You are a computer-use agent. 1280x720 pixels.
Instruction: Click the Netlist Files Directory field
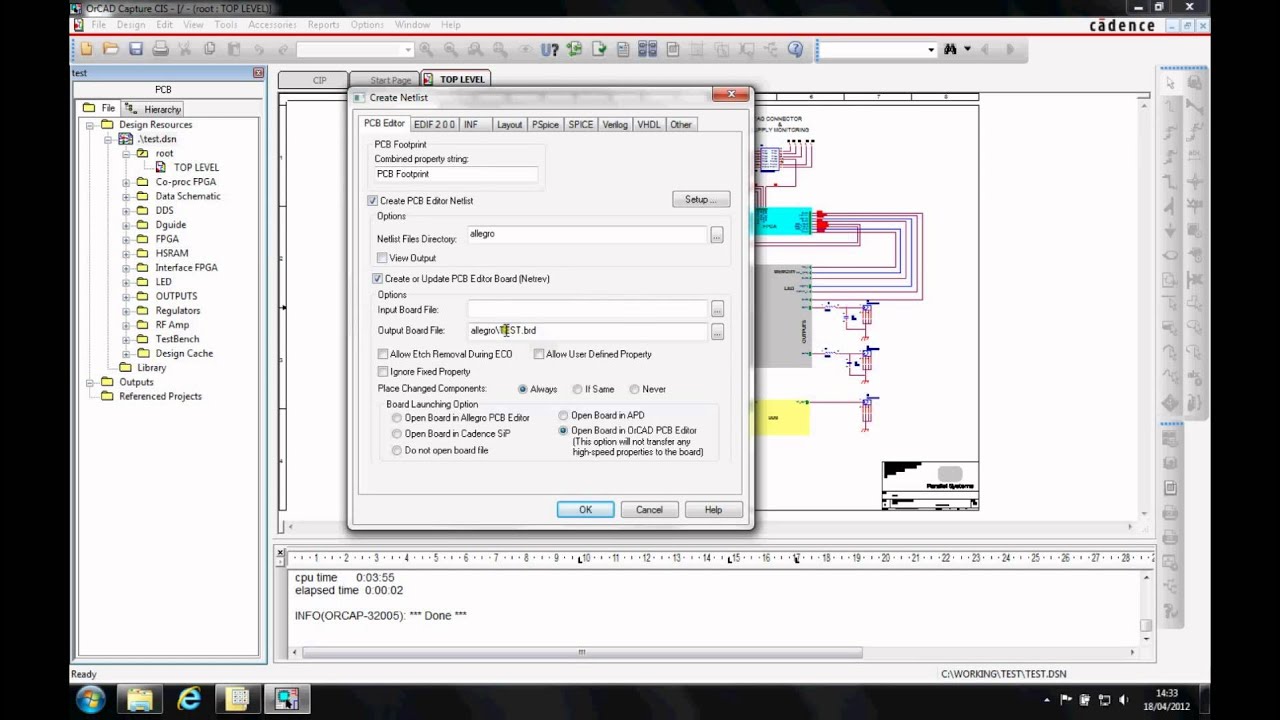coord(588,235)
